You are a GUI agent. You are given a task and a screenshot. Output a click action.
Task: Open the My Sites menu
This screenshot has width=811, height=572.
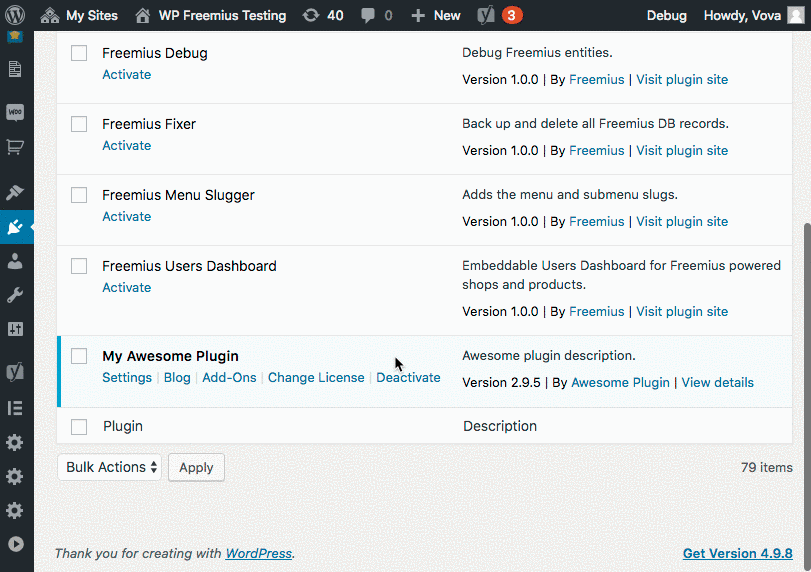[x=79, y=15]
